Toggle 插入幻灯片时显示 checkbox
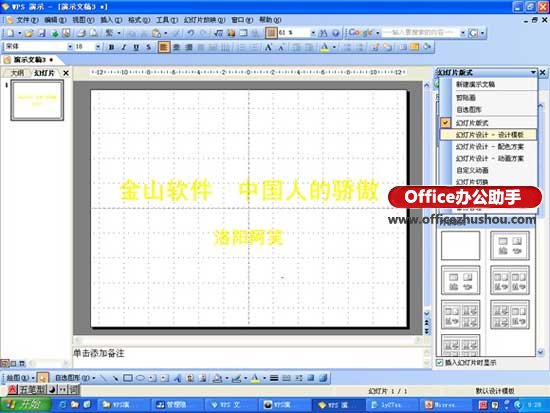This screenshot has height=413, width=550. tap(440, 362)
